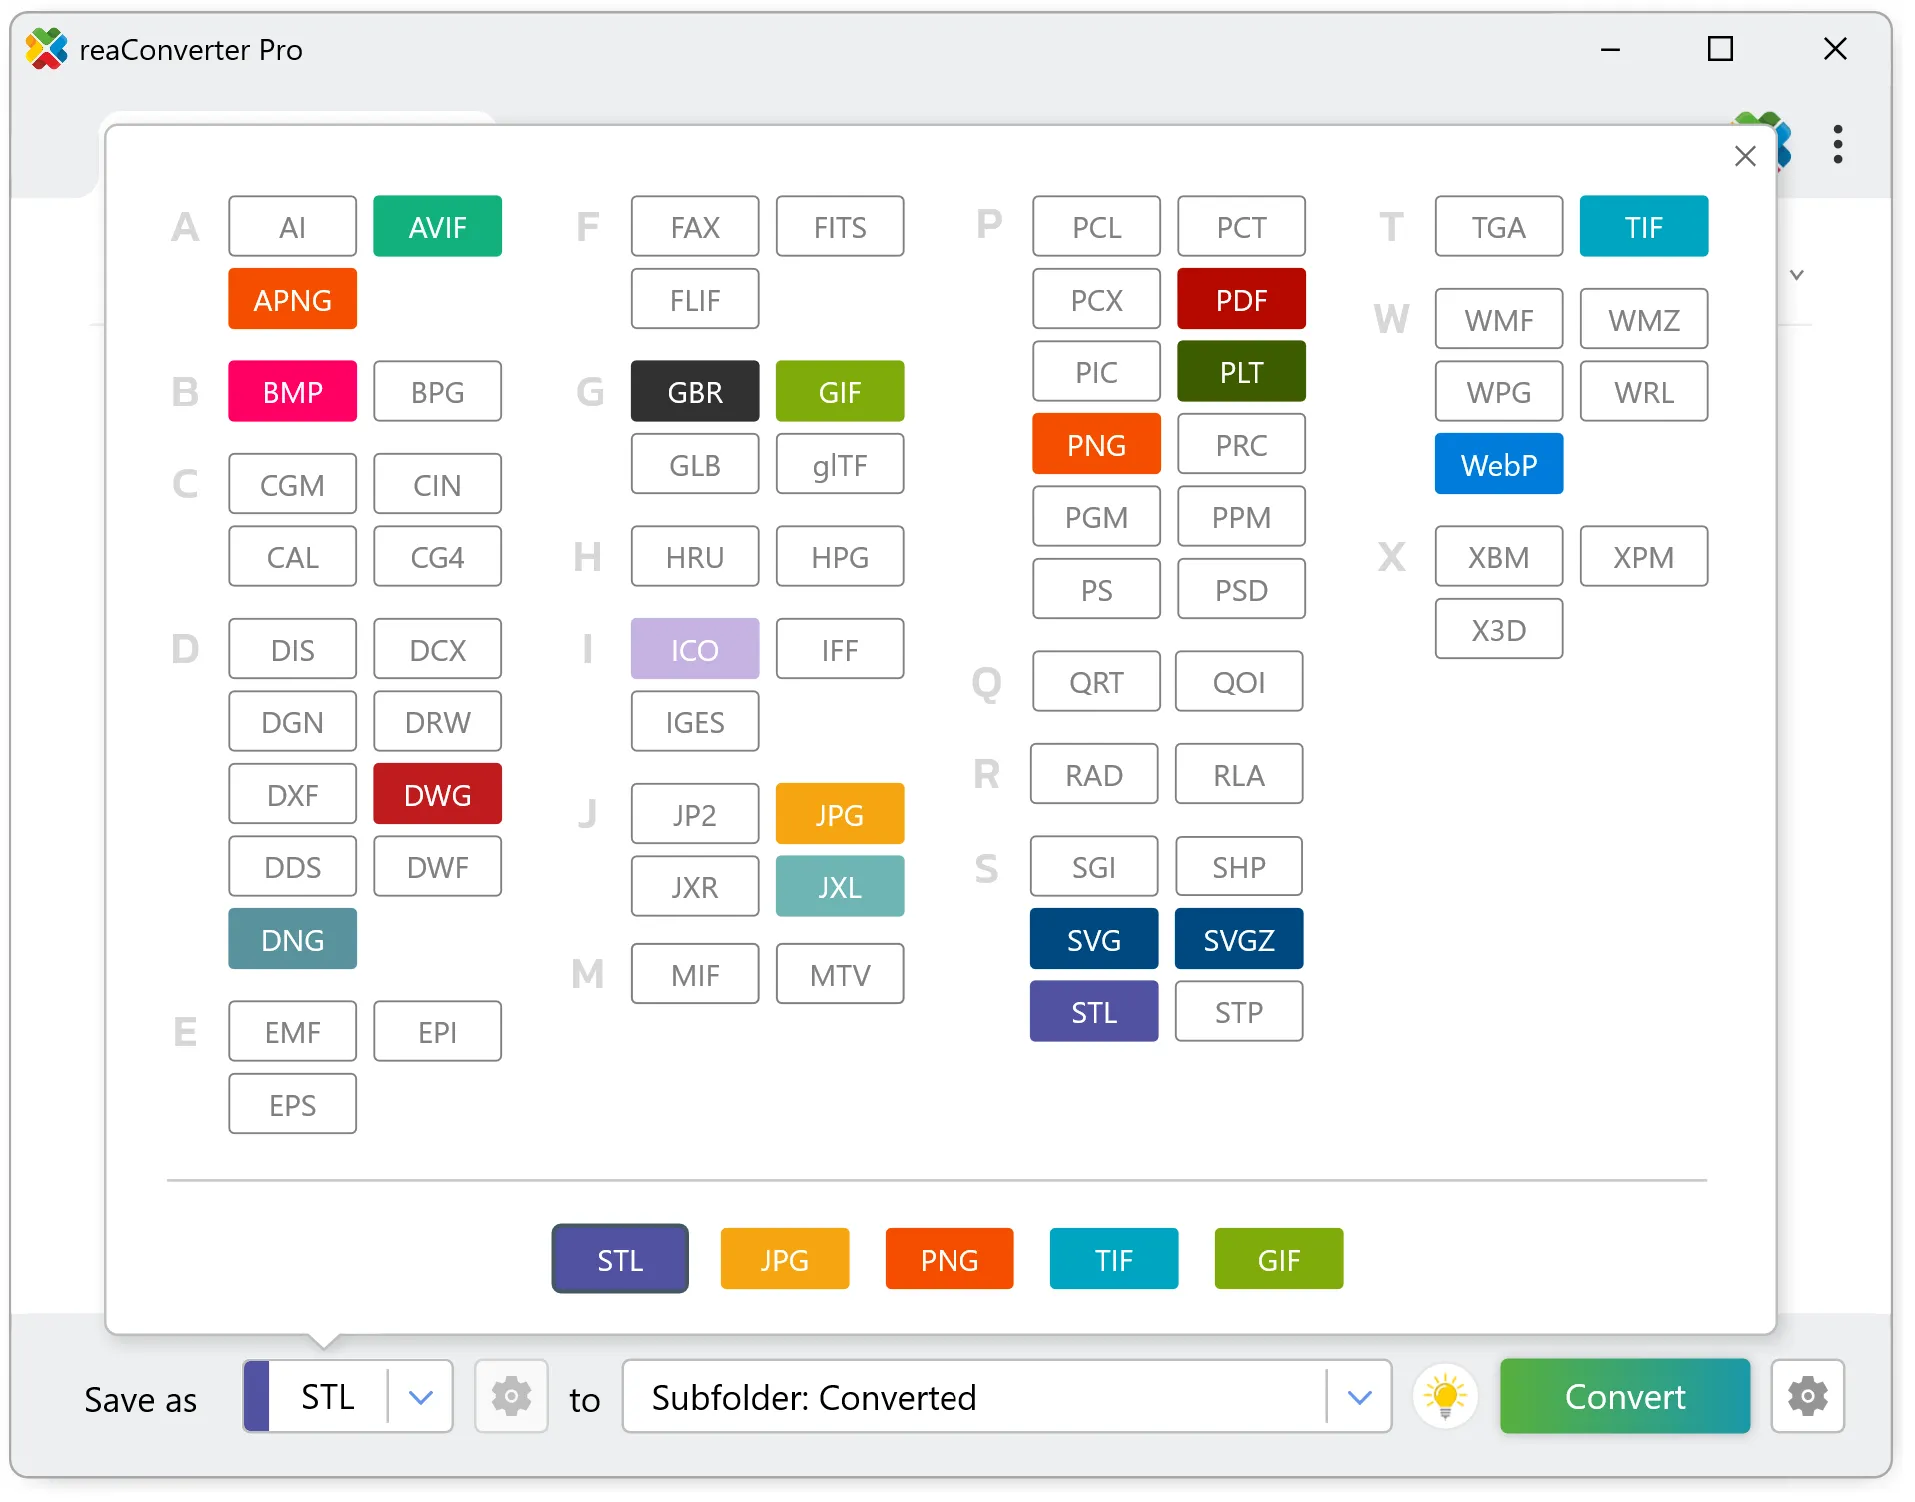Open application settings gear on far right
The width and height of the screenshot is (1915, 1502).
pos(1807,1397)
